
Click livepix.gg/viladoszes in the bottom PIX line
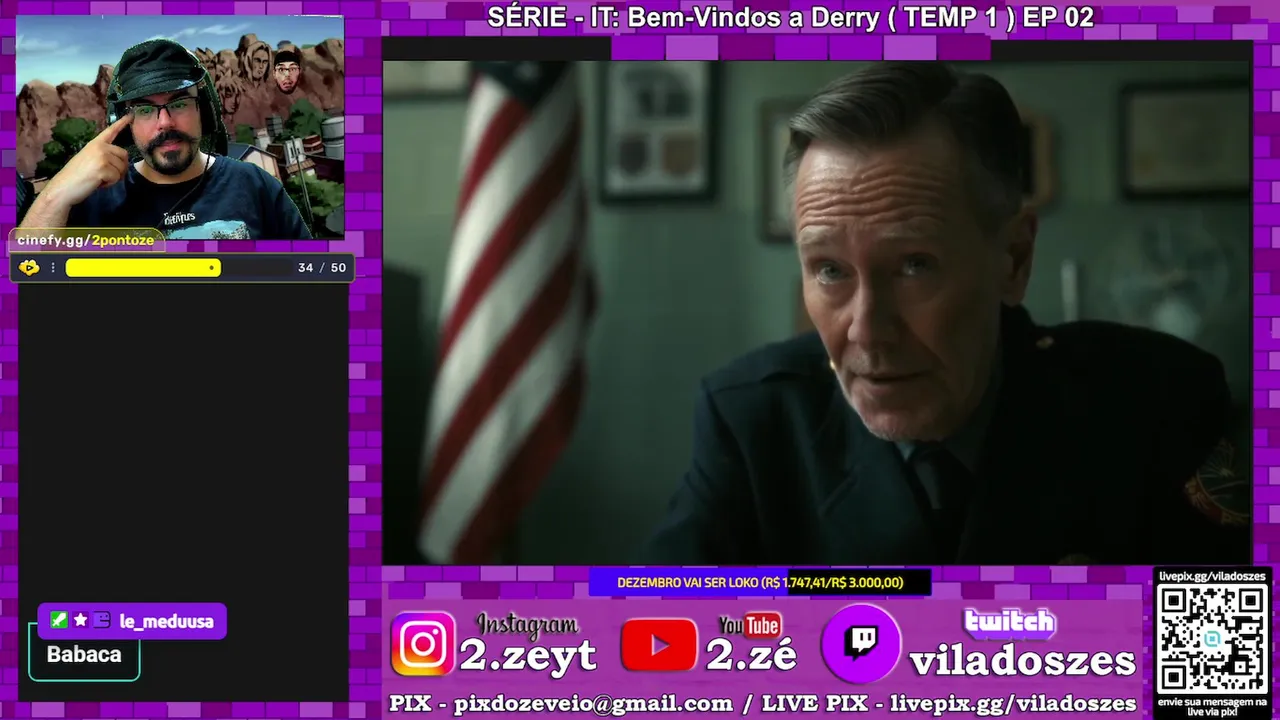pos(1013,703)
